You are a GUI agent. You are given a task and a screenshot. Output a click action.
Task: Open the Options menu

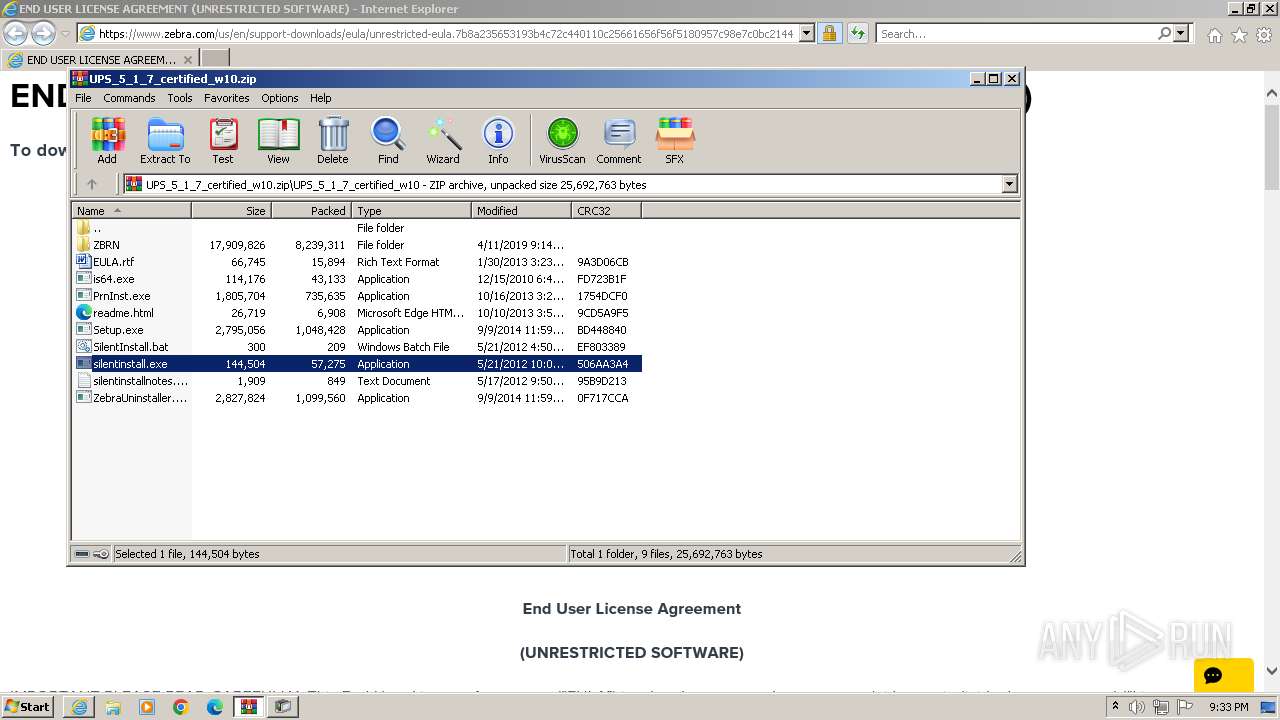tap(280, 98)
